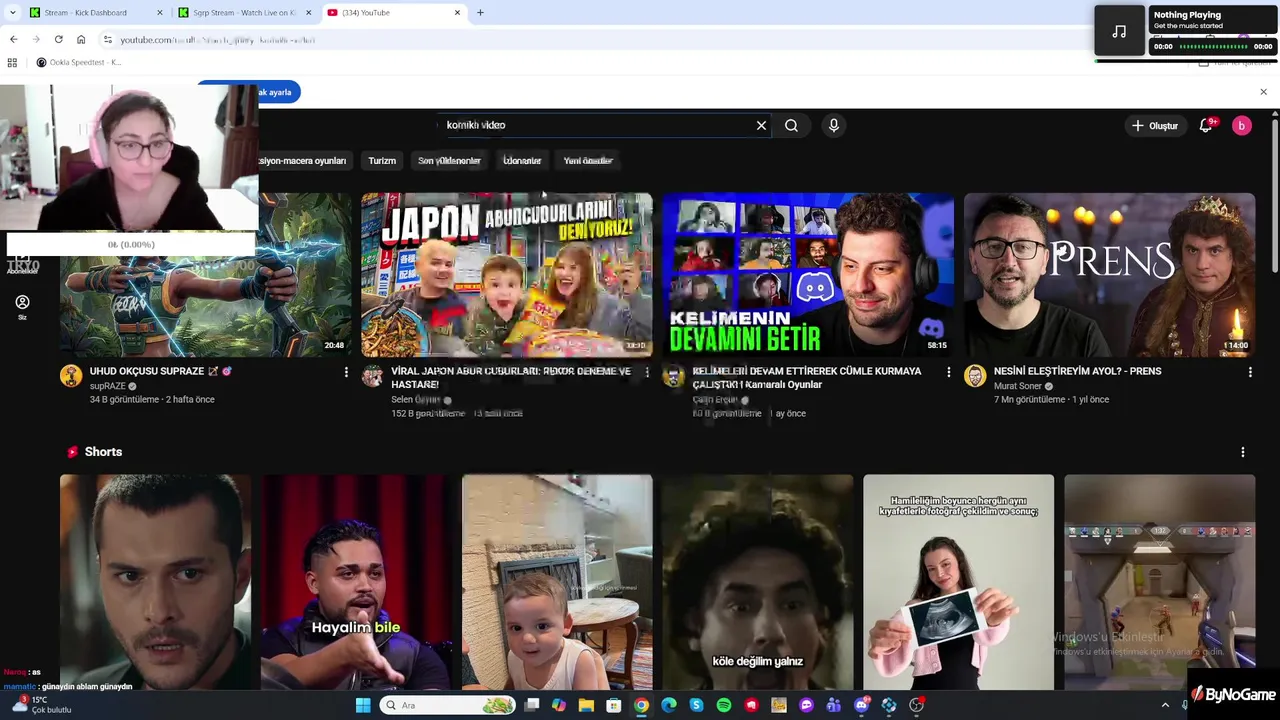The height and width of the screenshot is (720, 1280).
Task: Click the taskbar Ara search box
Action: pos(448,705)
